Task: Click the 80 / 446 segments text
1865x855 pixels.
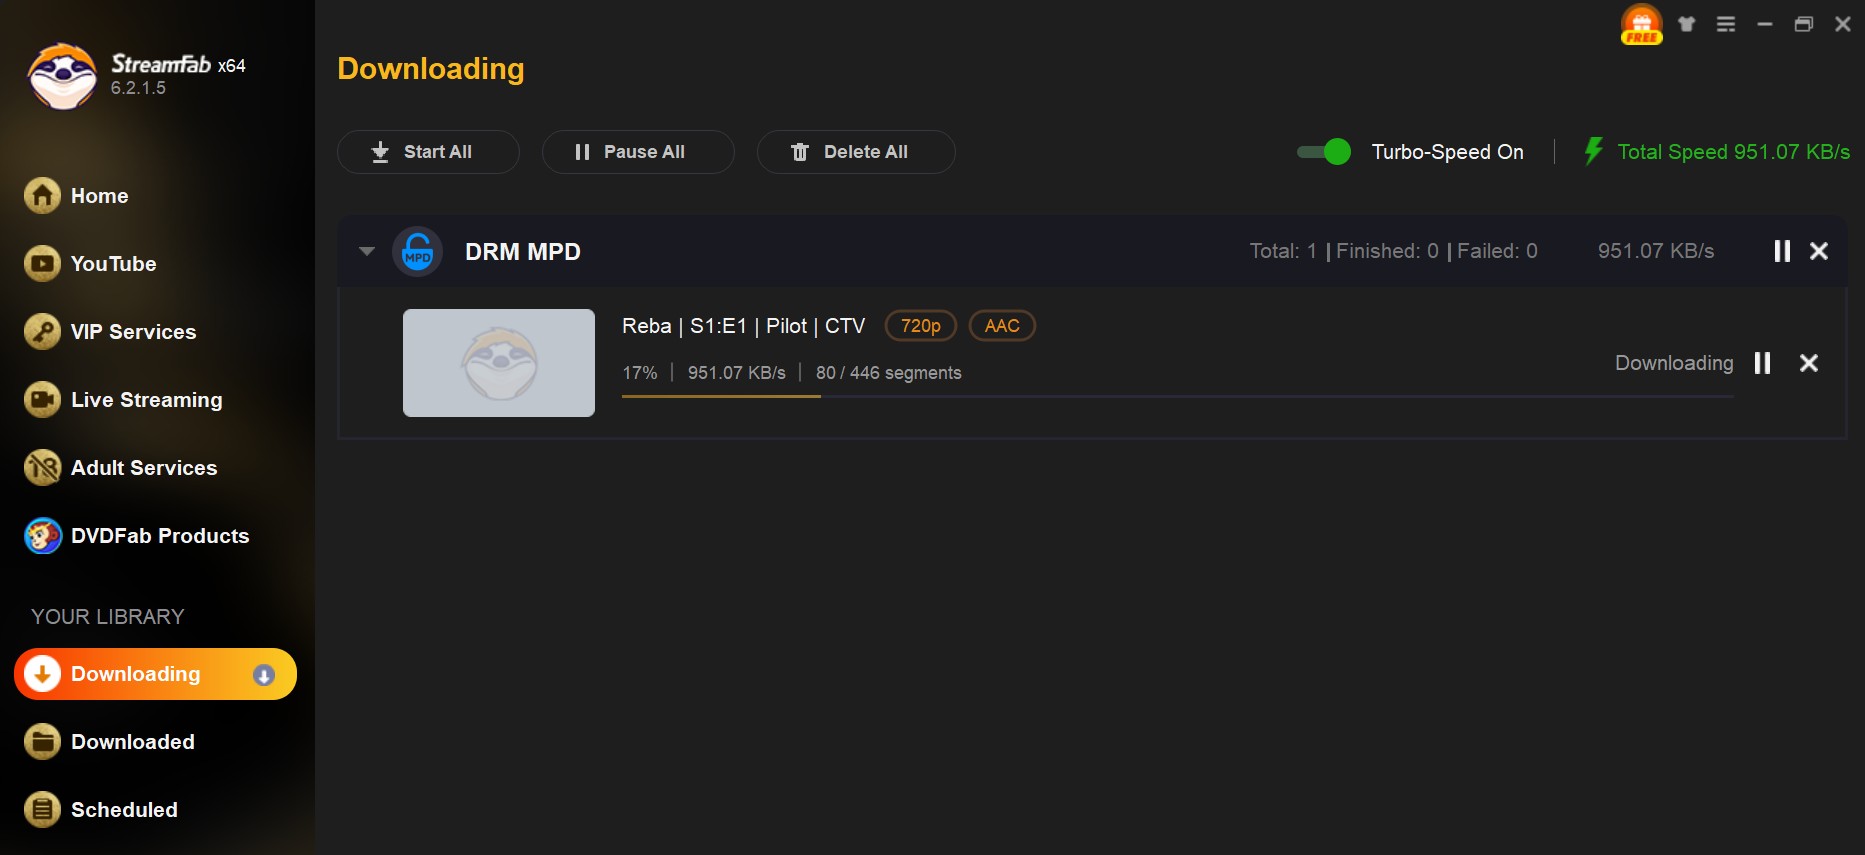Action: [x=888, y=373]
